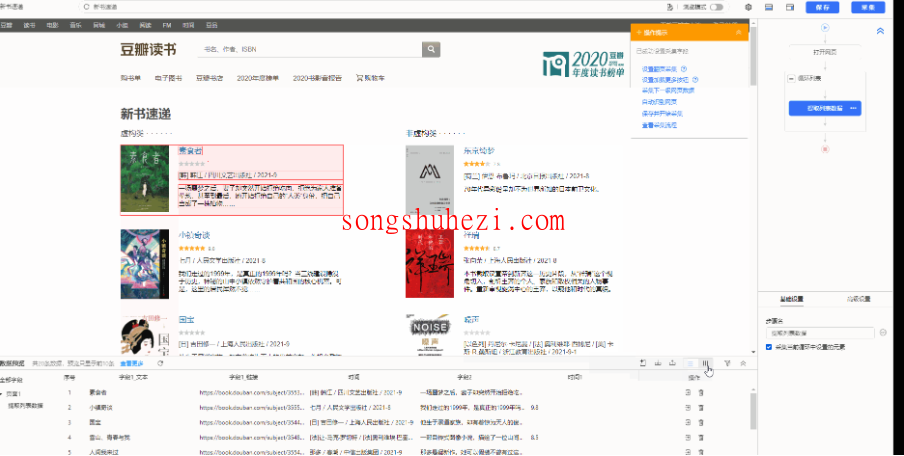Open 电影 in Douban top nav

(52, 25)
